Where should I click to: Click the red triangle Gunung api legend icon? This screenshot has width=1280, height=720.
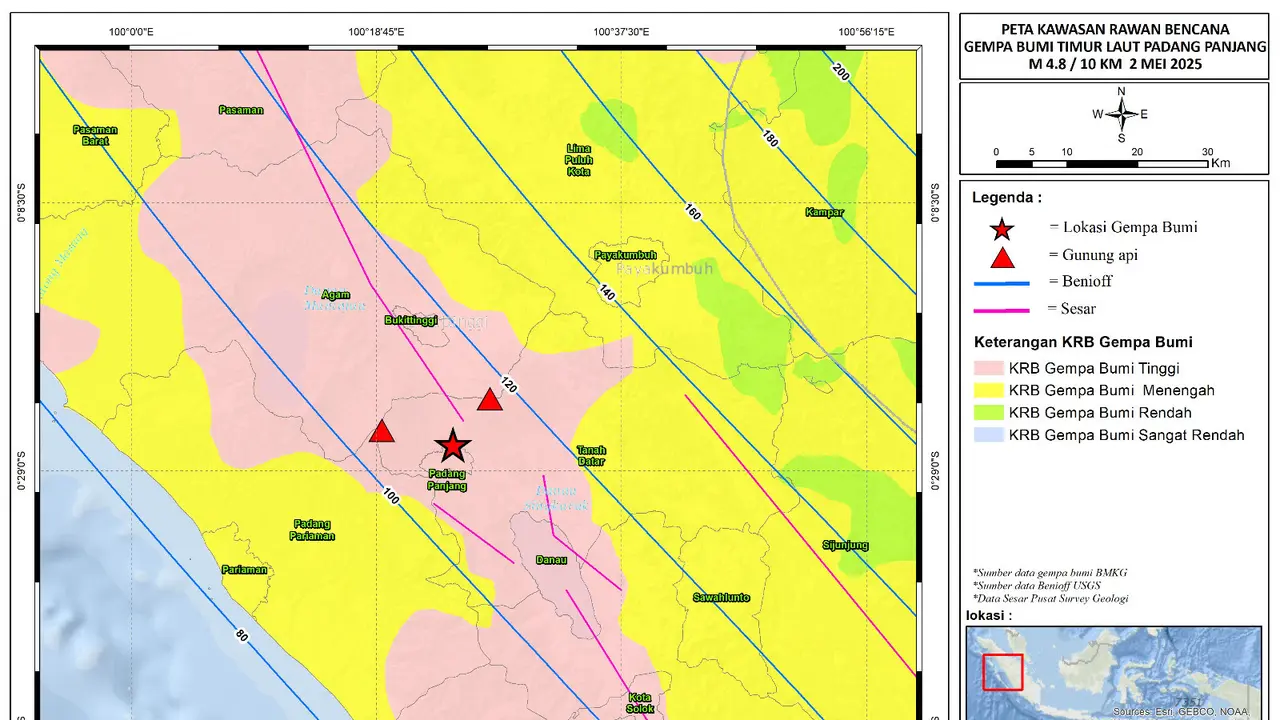[x=1001, y=256]
